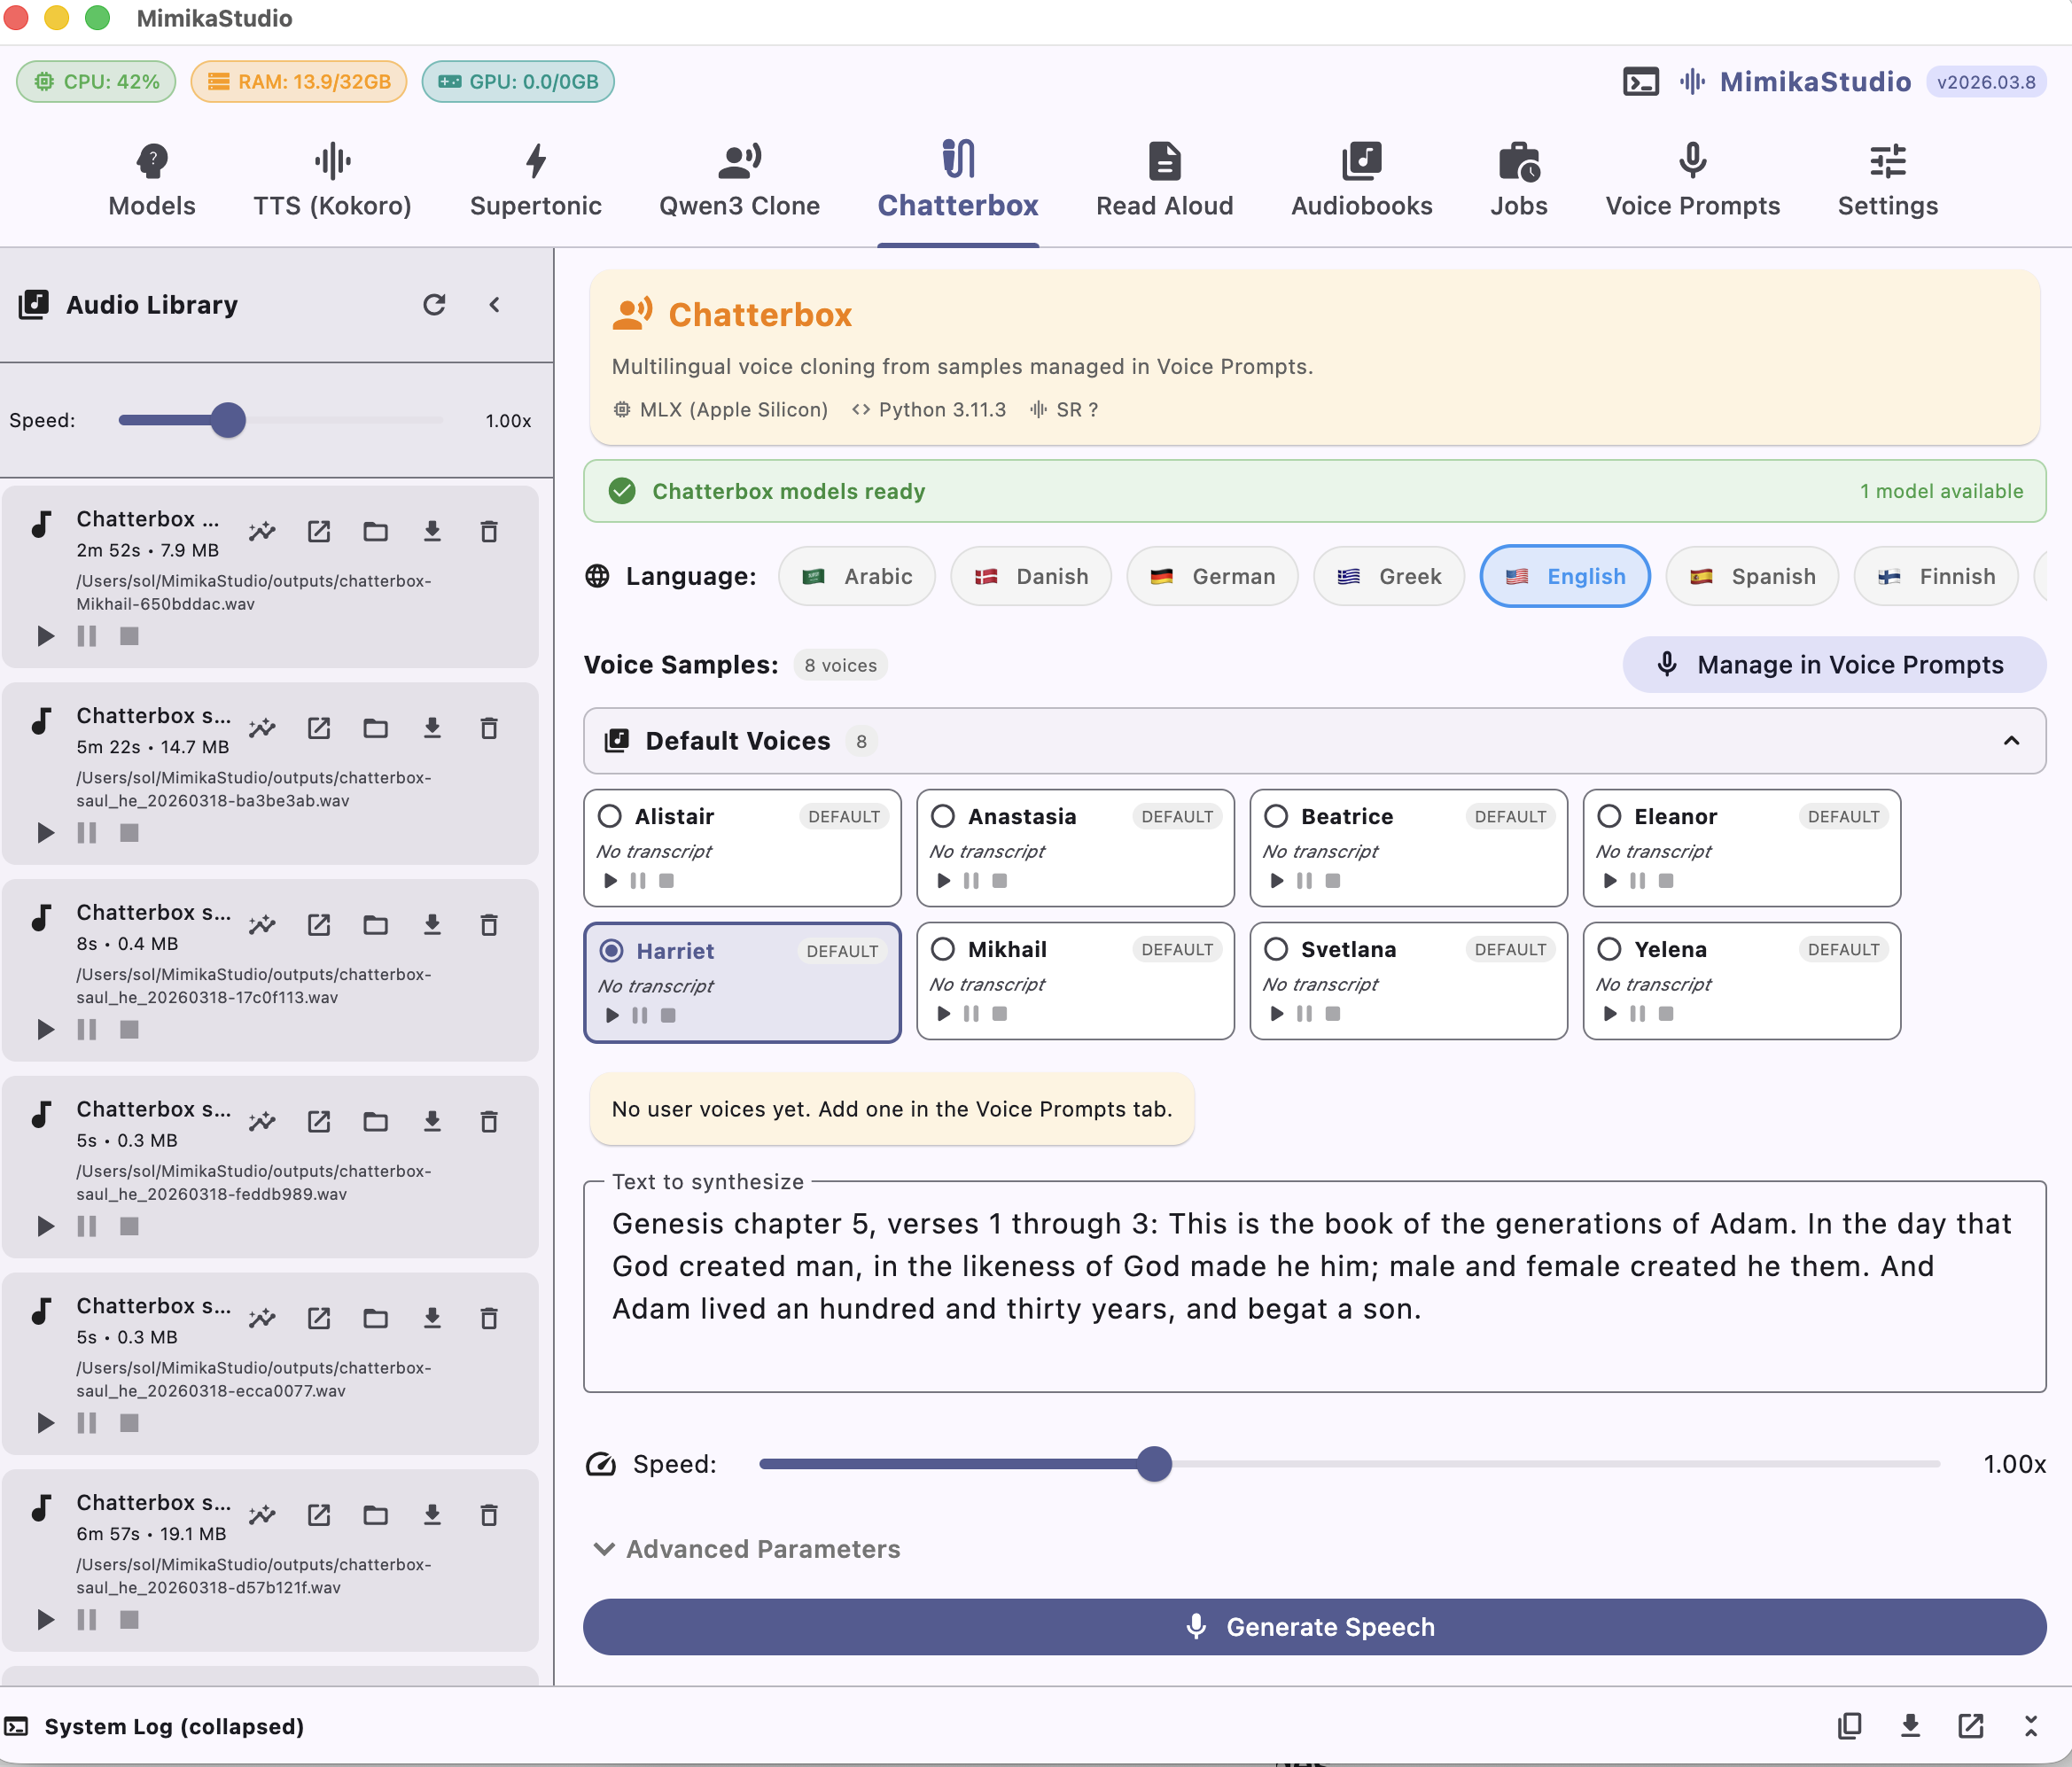
Task: Open externally the 6m 57s Chatterbox audio
Action: pyautogui.click(x=319, y=1514)
